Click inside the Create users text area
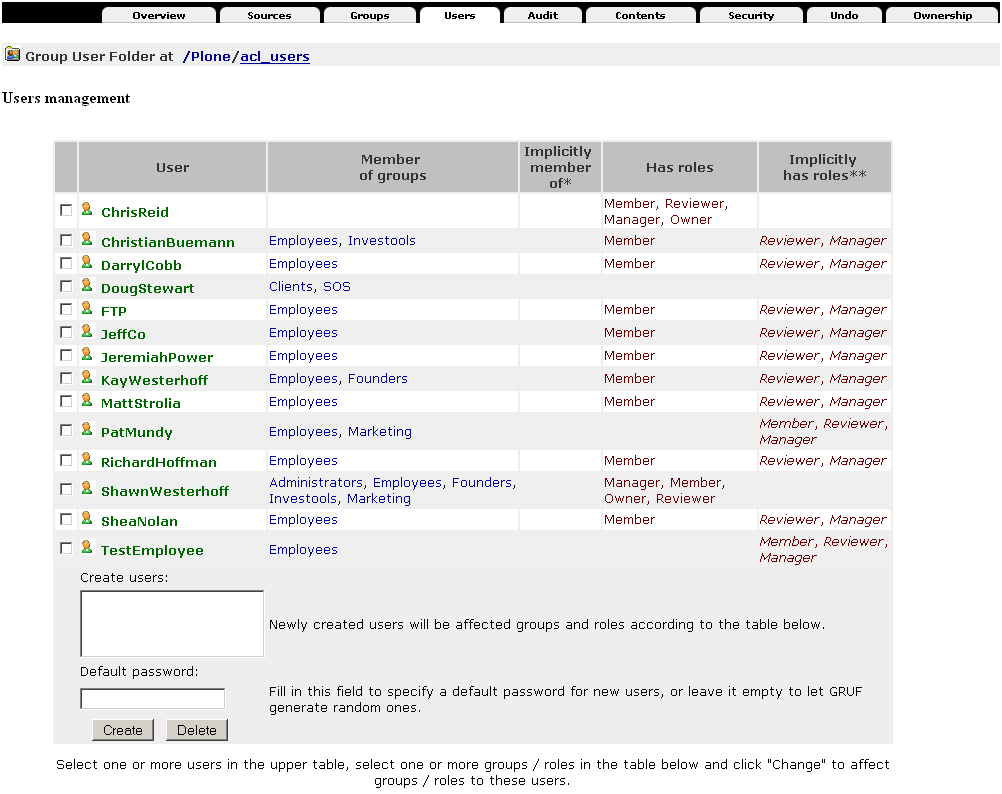The image size is (1002, 794). pos(172,623)
